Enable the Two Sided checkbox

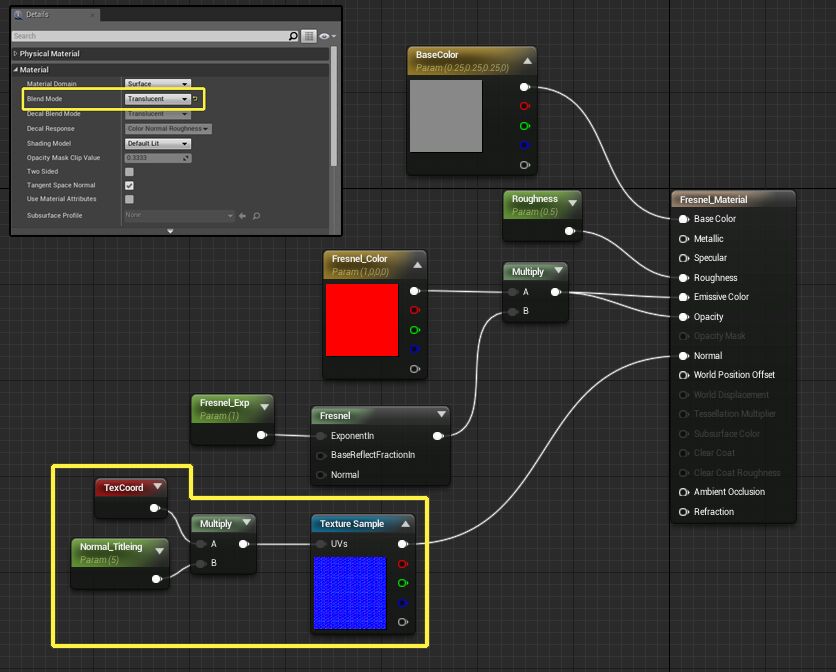129,172
